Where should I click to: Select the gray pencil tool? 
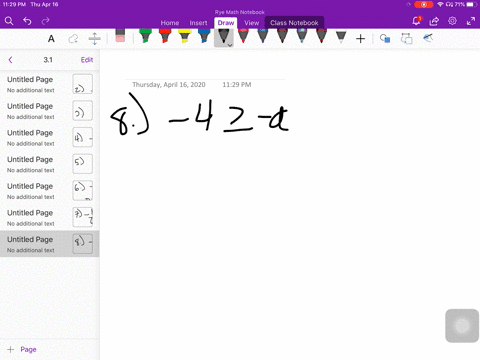(x=341, y=37)
